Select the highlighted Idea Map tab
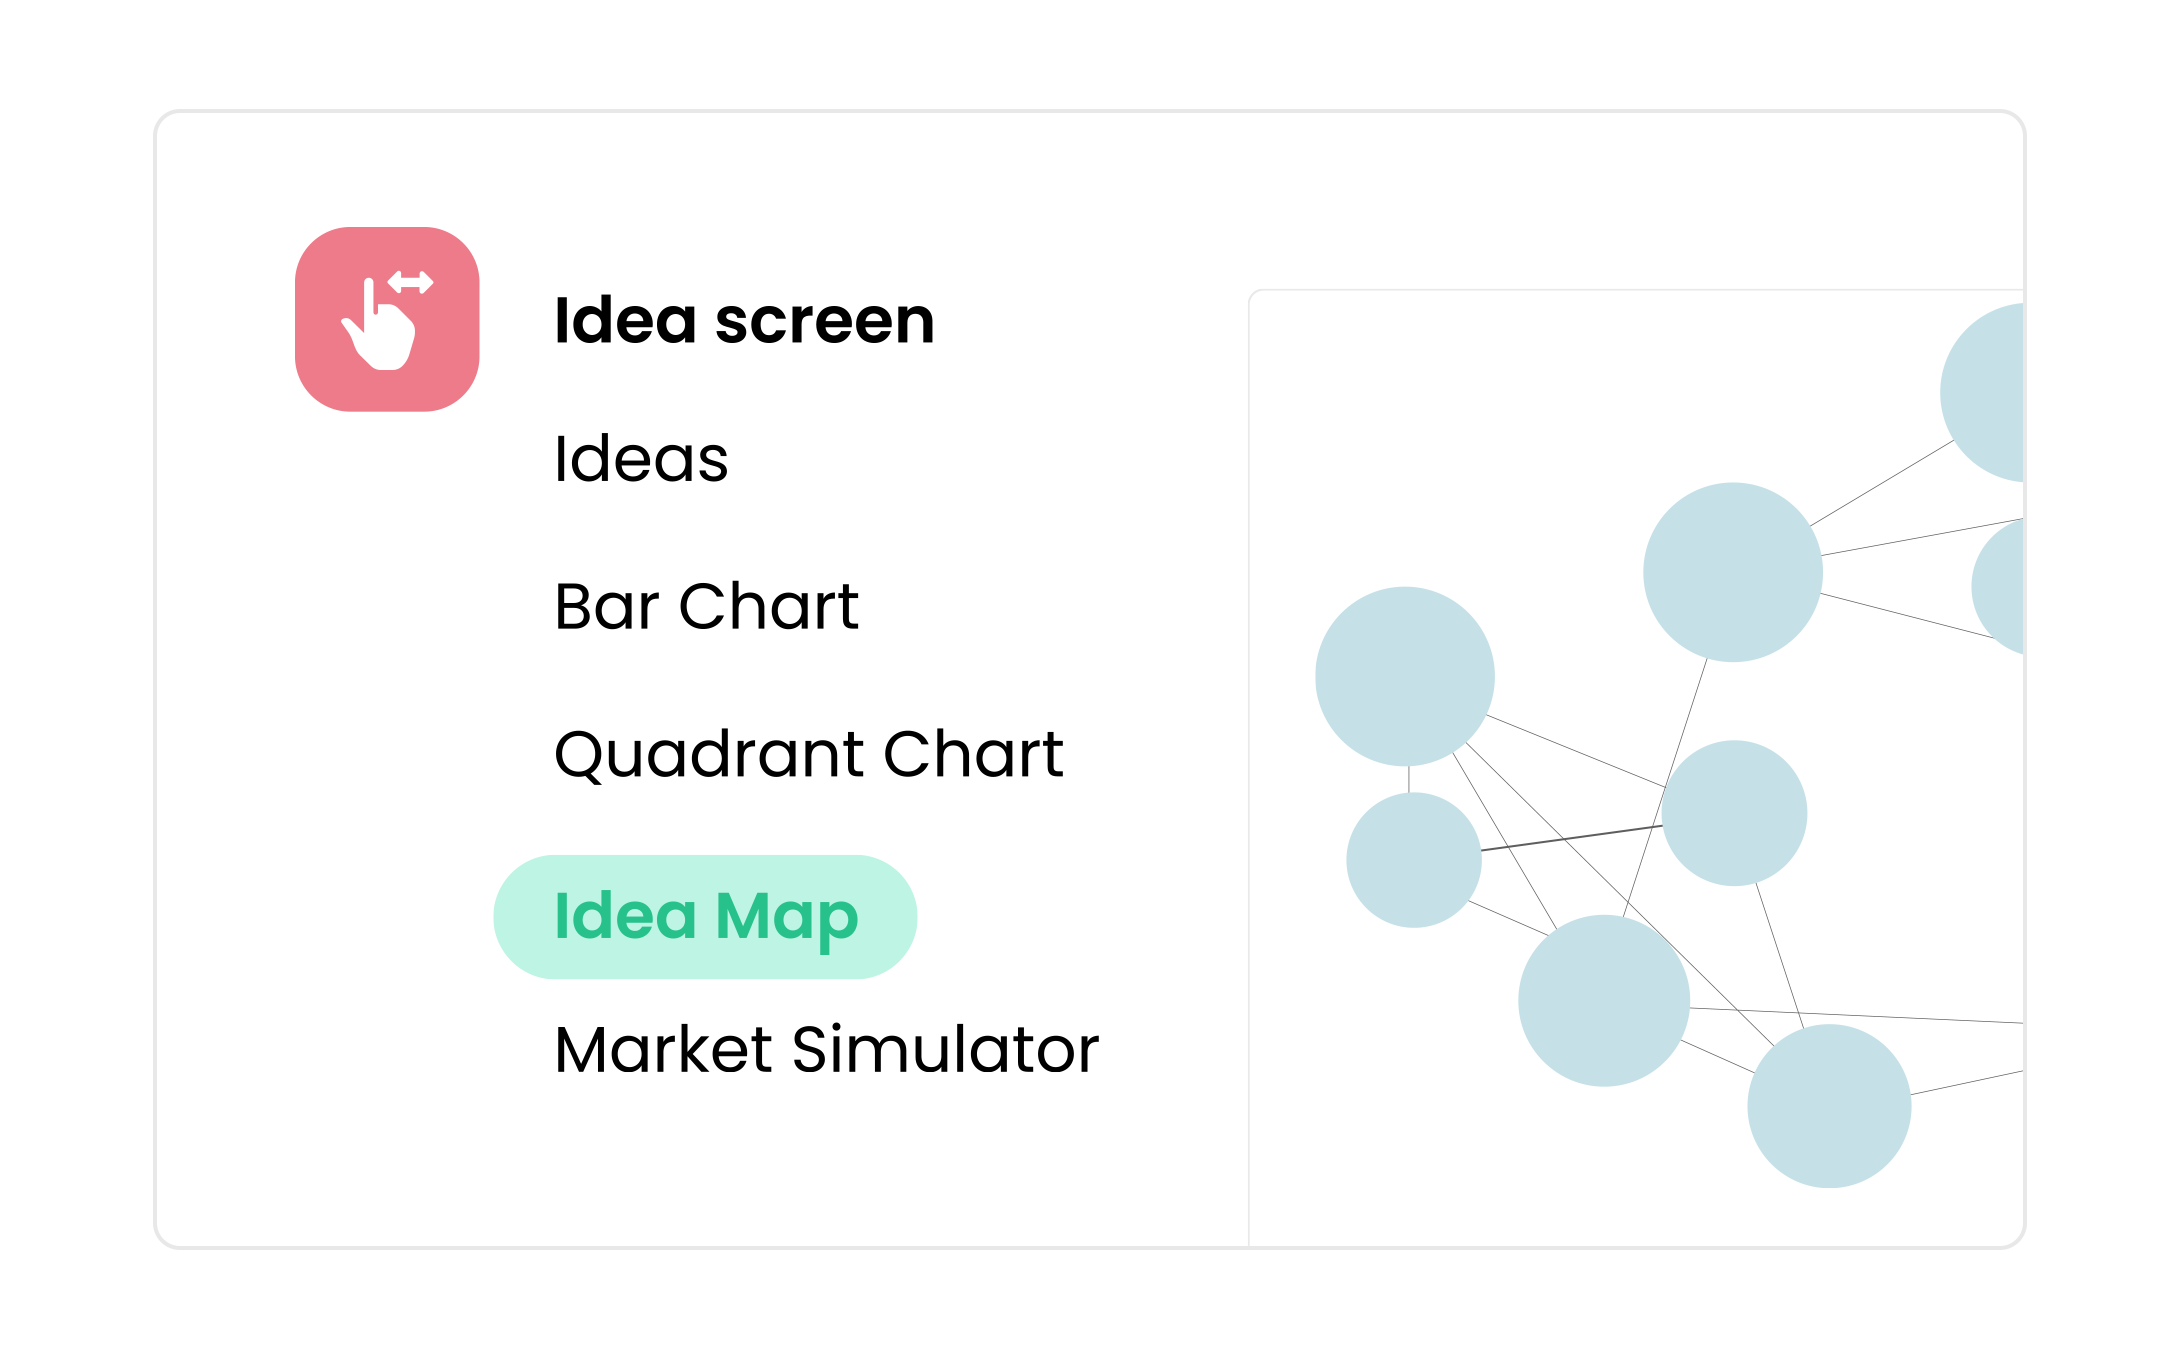The height and width of the screenshot is (1358, 2180). (705, 916)
